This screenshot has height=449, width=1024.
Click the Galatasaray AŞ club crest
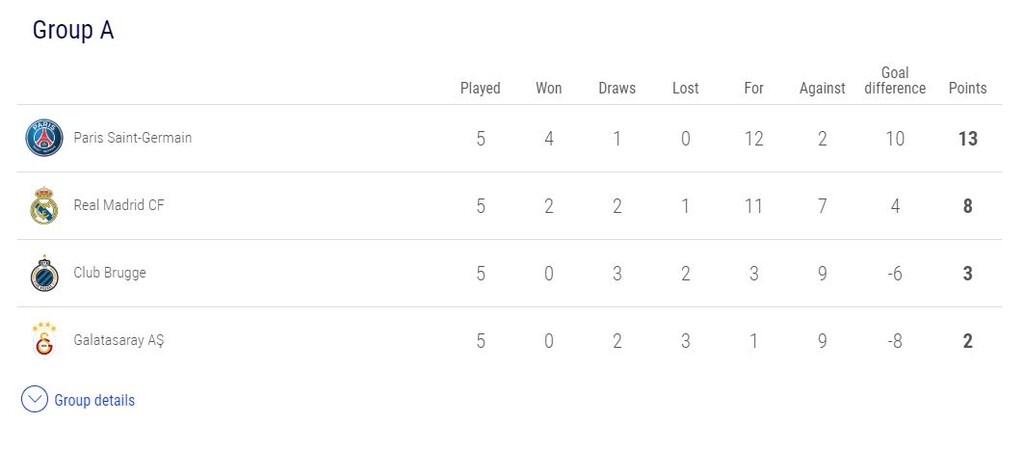tap(43, 340)
